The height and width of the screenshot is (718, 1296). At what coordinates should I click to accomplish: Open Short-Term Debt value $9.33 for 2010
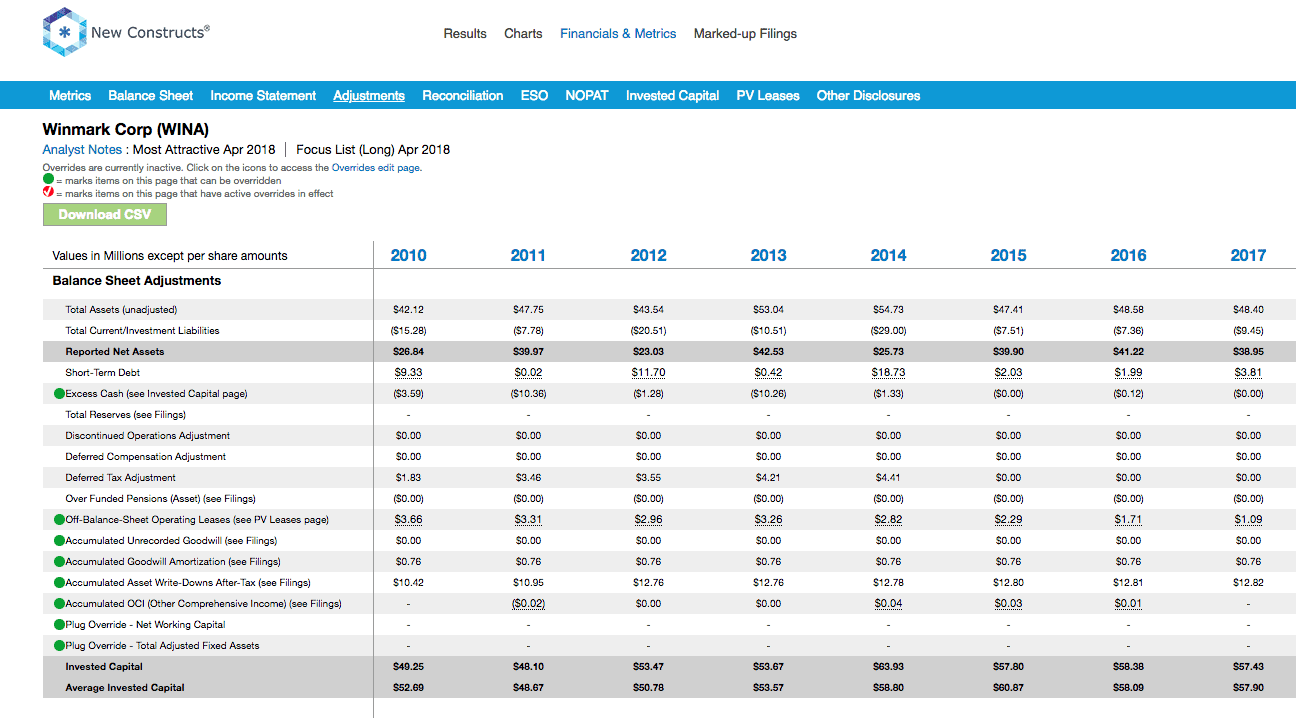pyautogui.click(x=408, y=373)
